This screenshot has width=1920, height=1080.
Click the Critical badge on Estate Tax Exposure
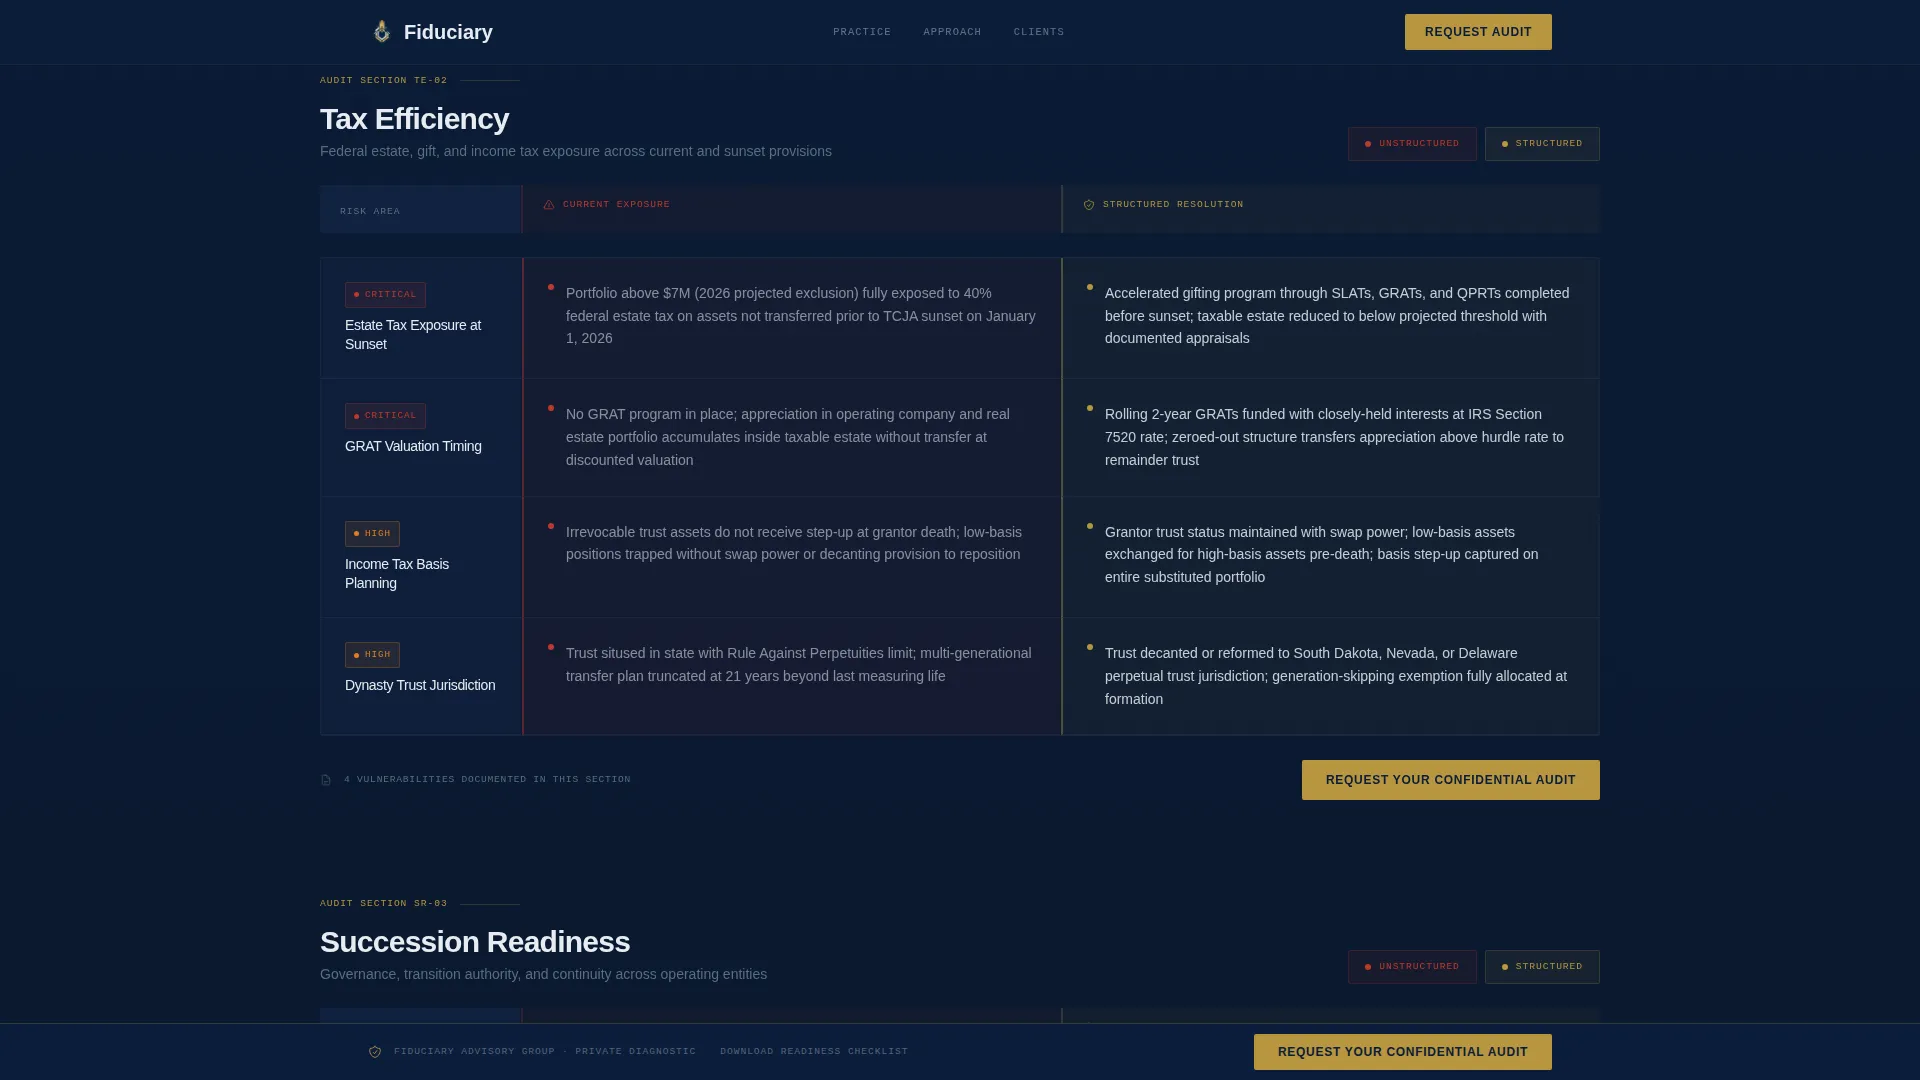pyautogui.click(x=385, y=295)
